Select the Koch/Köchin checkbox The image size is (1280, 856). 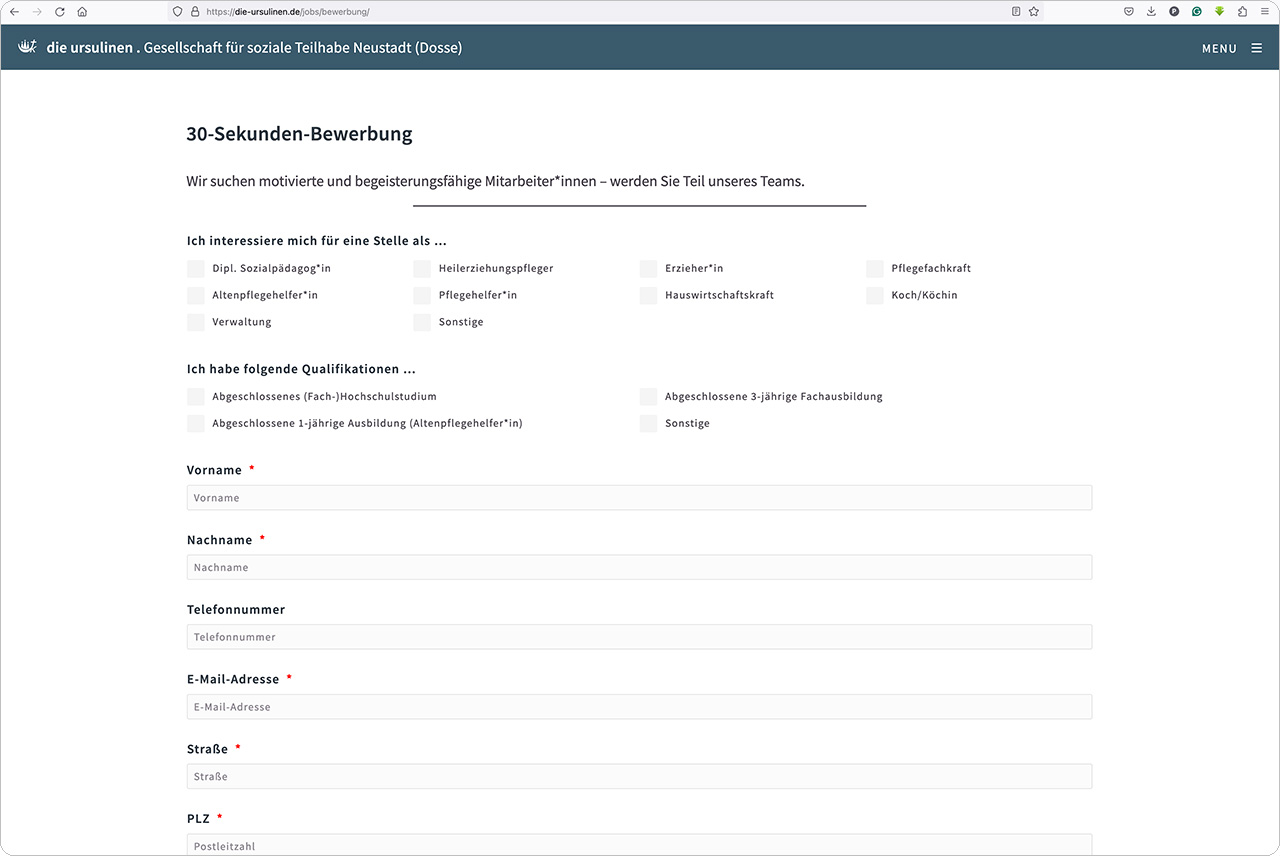875,296
